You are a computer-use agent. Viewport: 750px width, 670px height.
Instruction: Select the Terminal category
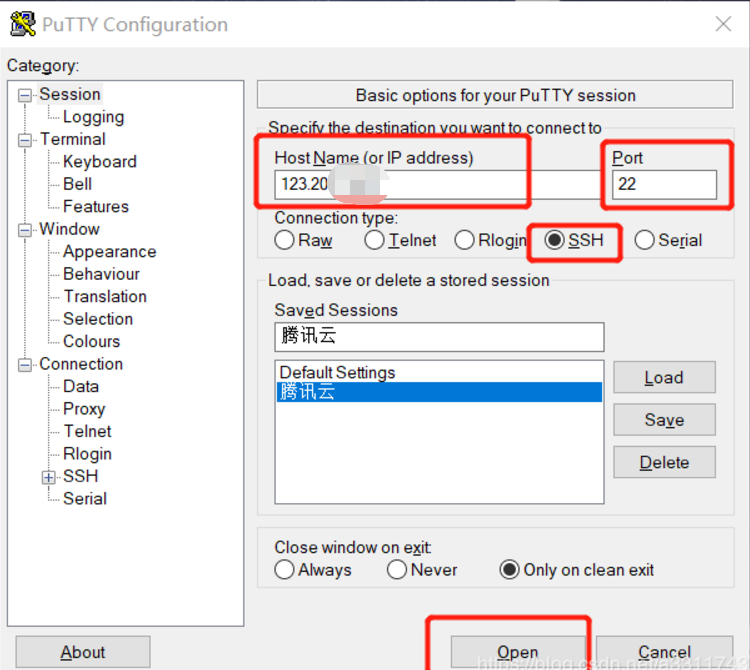pos(73,139)
